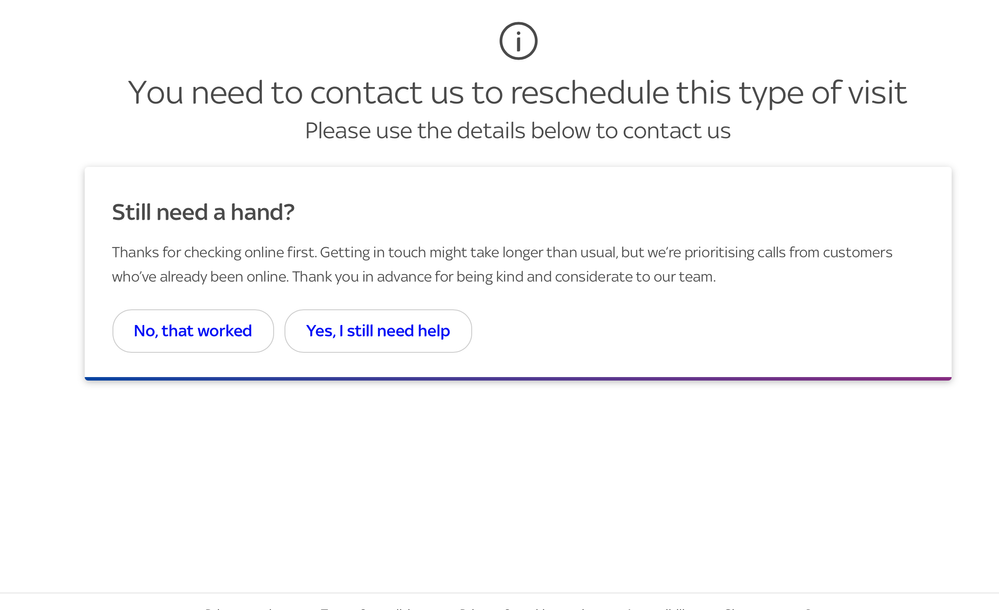Click the blue-purple gradient bar under the card
The image size is (999, 610).
518,379
